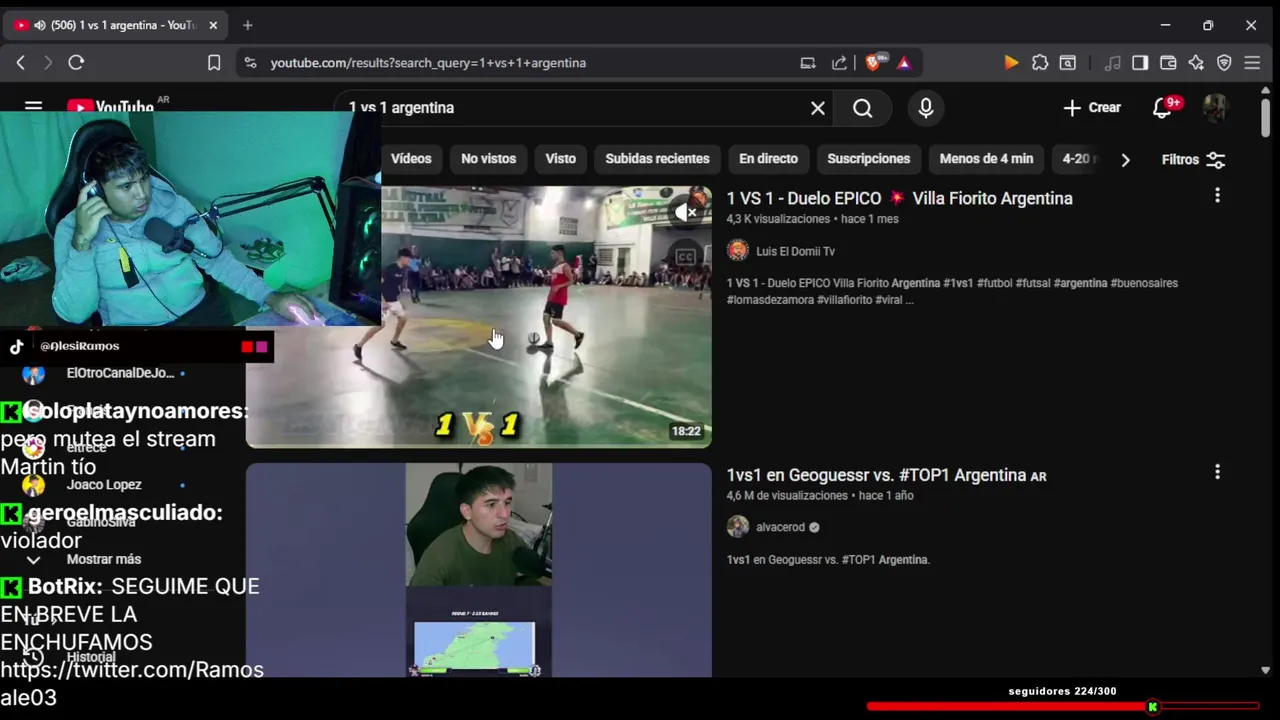Start voice search with microphone

926,108
